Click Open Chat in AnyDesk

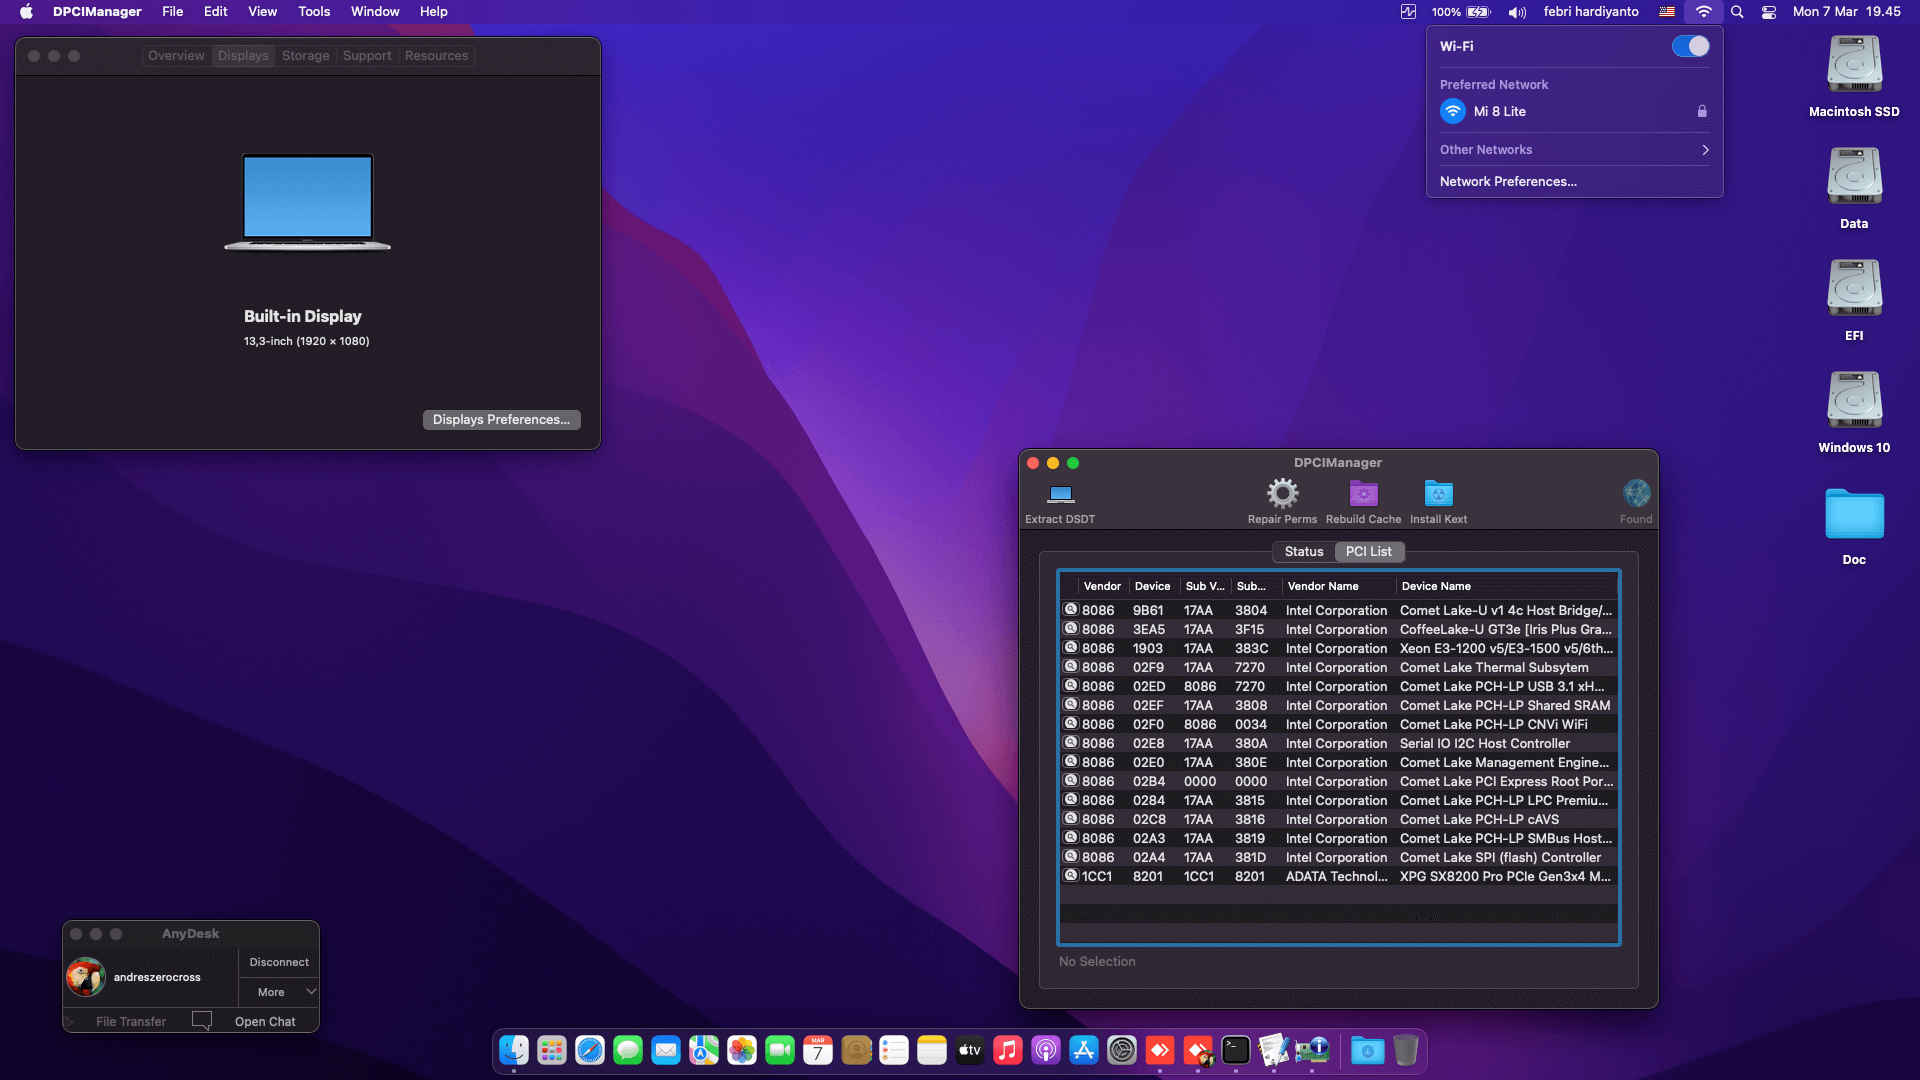[265, 1022]
